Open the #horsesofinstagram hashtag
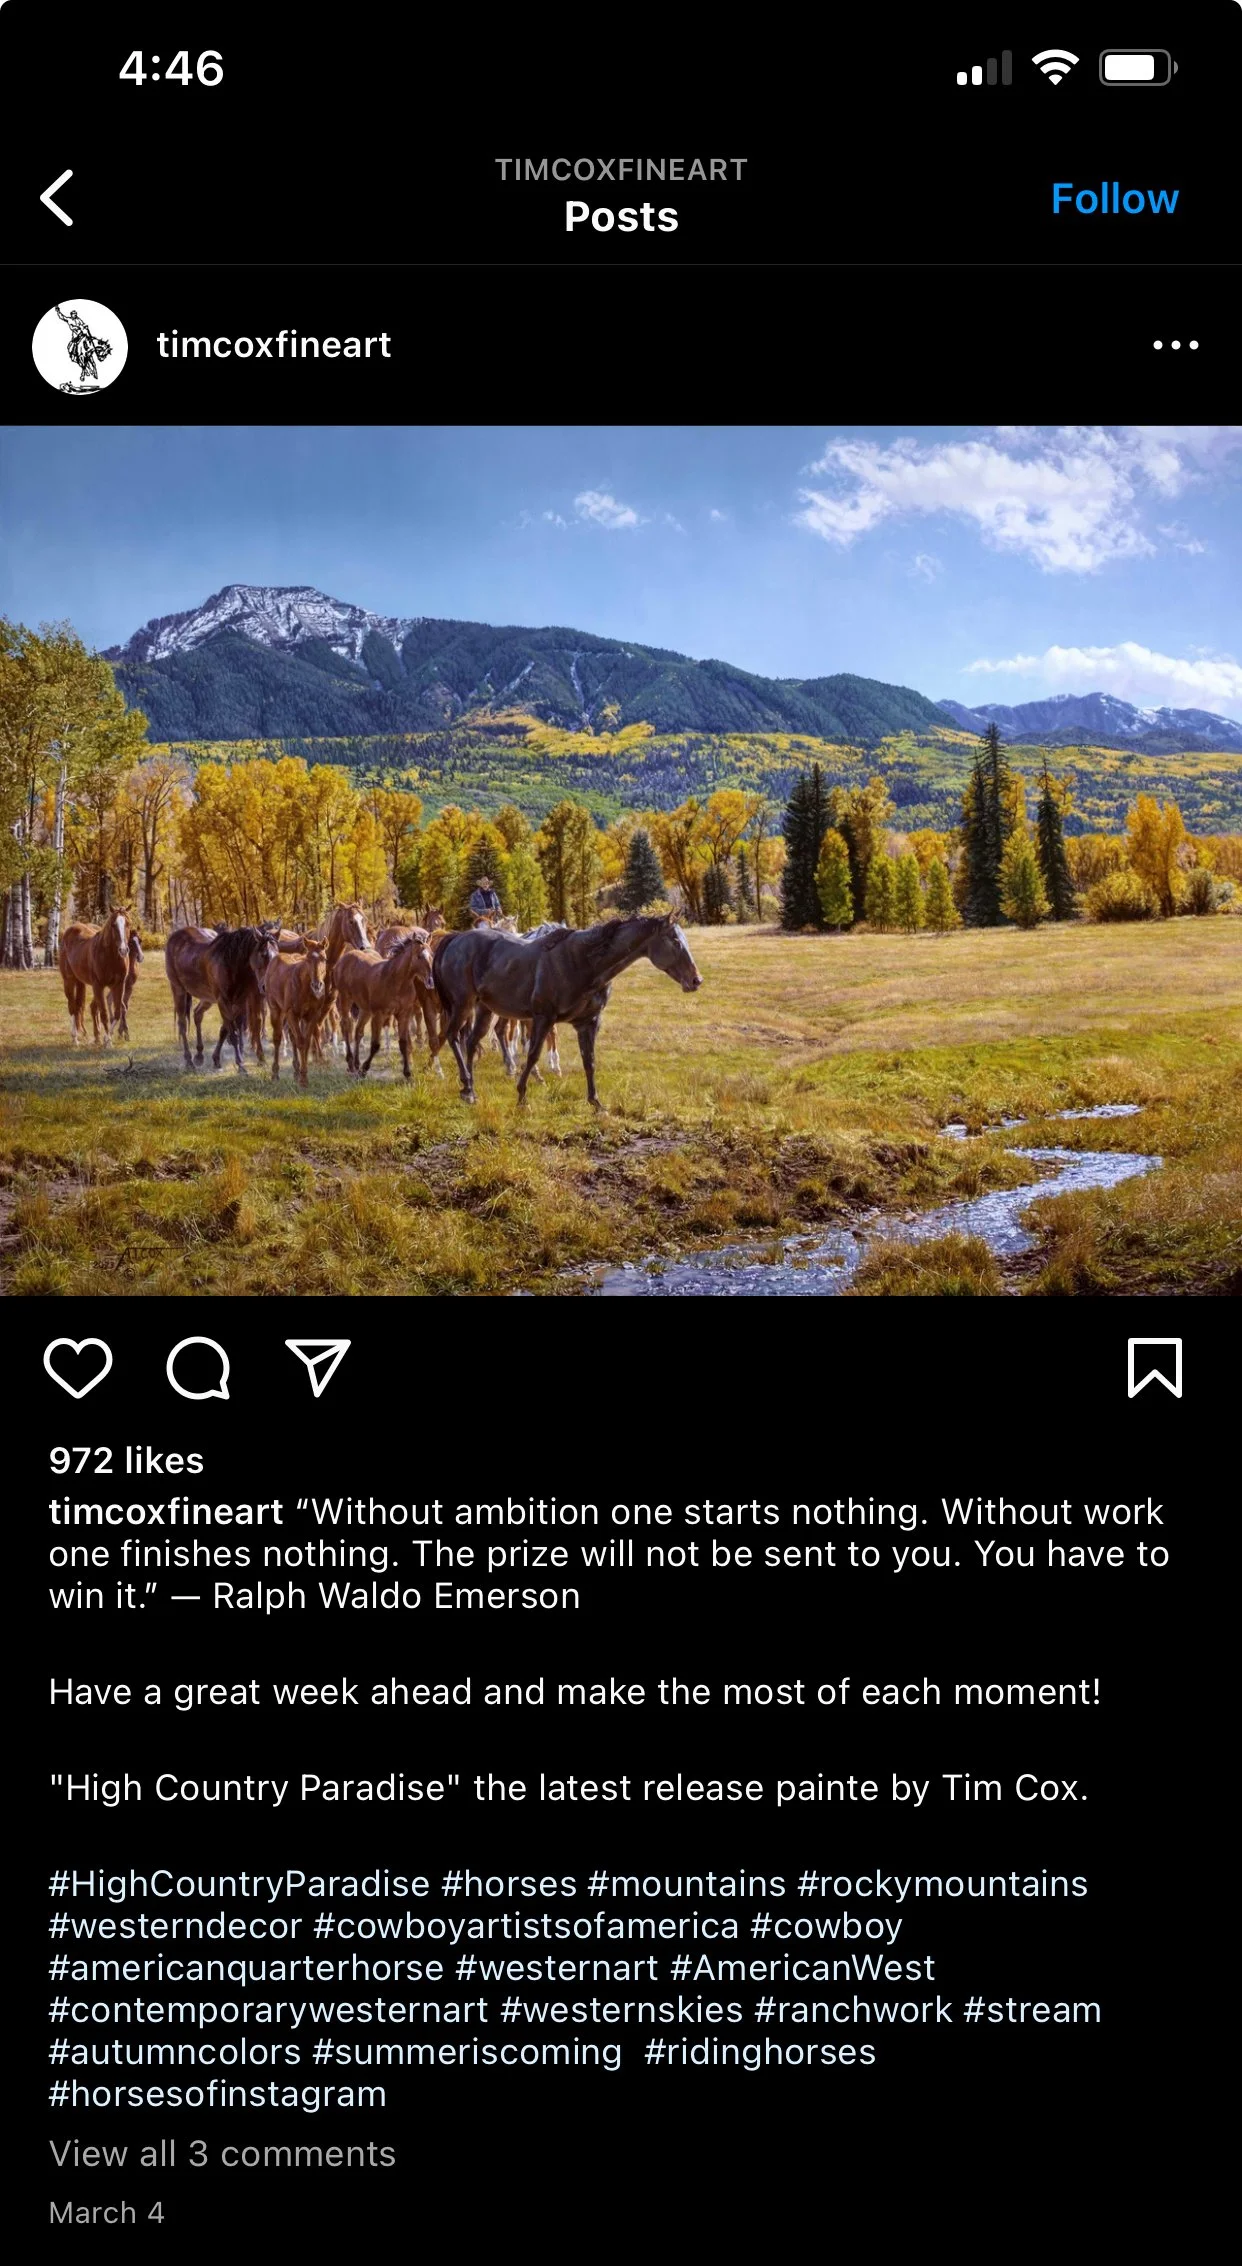This screenshot has height=2266, width=1242. click(x=218, y=2093)
